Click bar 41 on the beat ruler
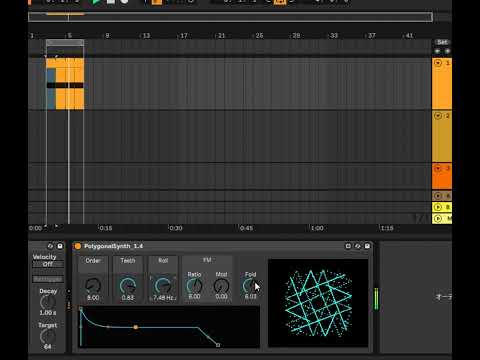Image resolution: width=480 pixels, height=360 pixels. pyautogui.click(x=409, y=35)
